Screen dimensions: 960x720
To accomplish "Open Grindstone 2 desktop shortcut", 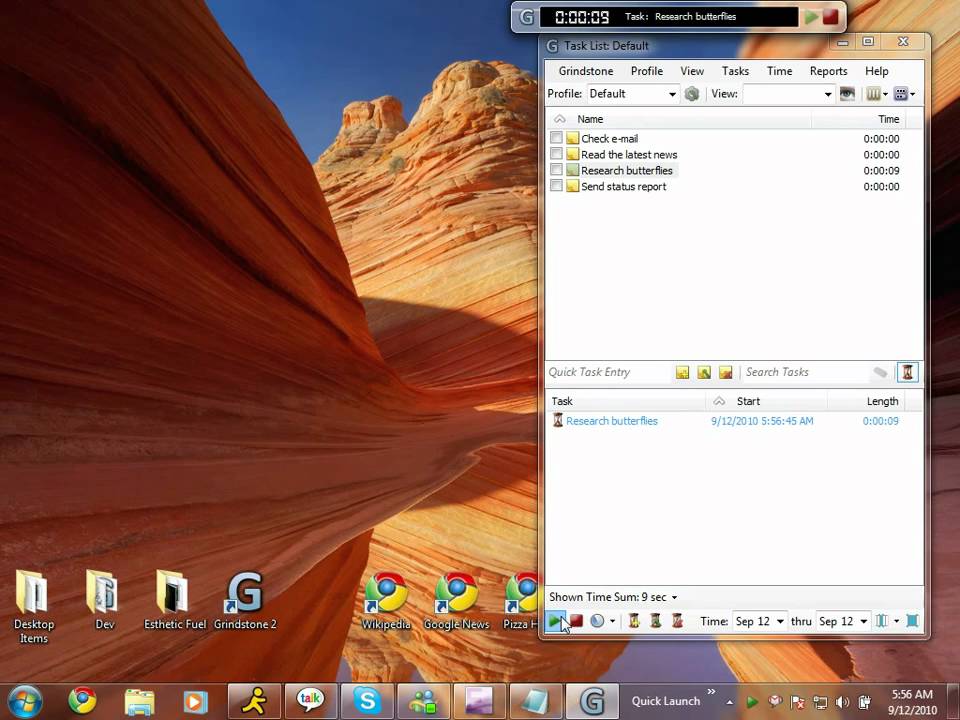I will 245,601.
